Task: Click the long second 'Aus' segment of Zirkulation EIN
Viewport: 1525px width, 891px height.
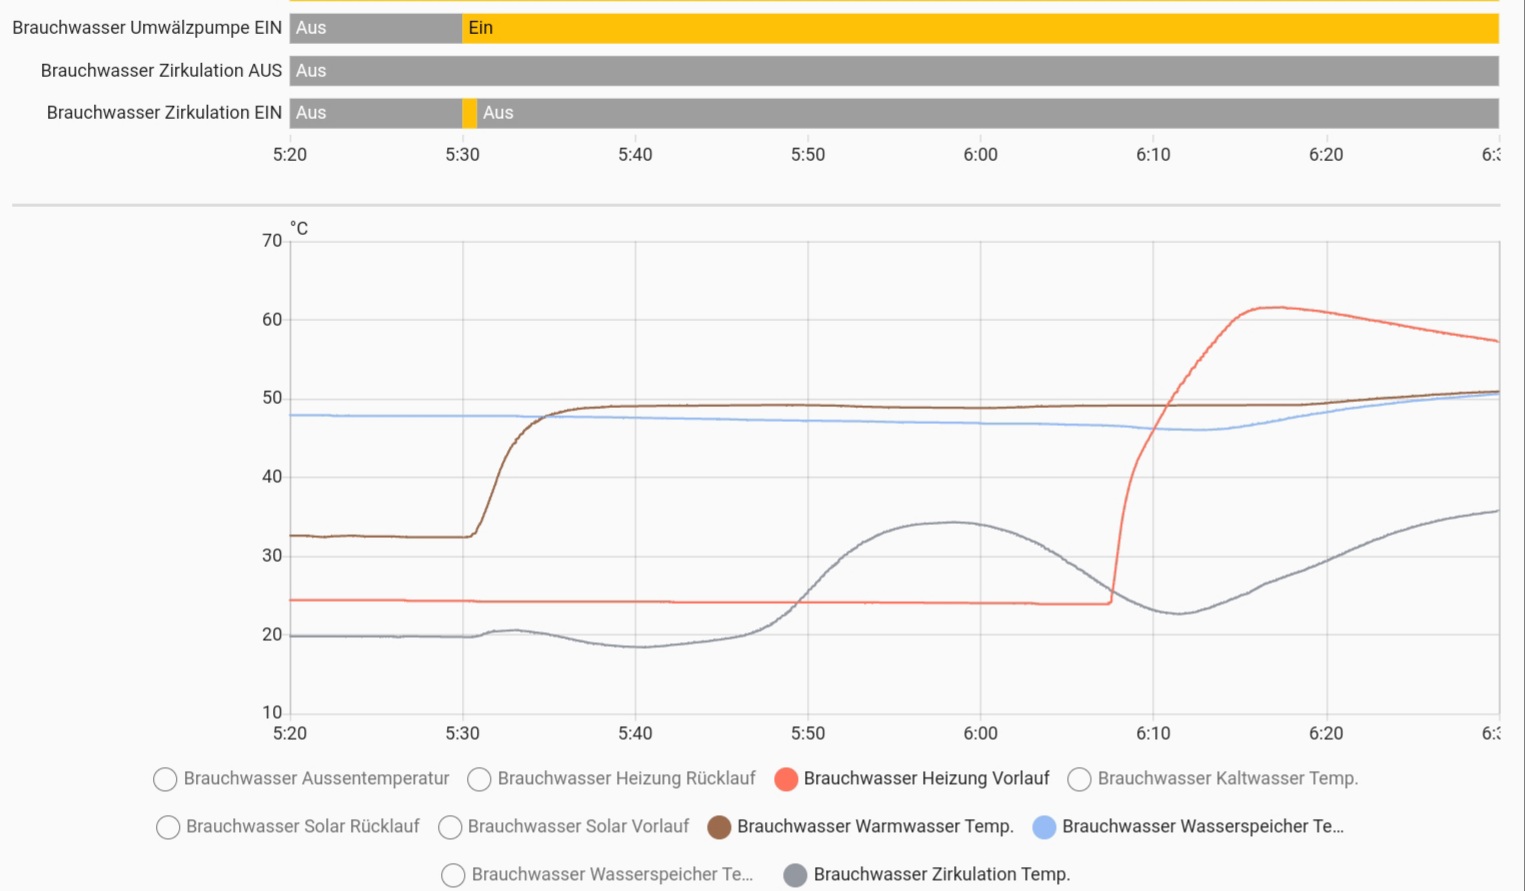Action: coord(987,113)
